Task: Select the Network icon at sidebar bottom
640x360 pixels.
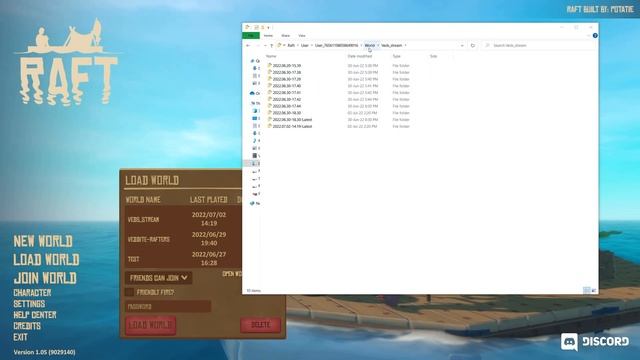Action: (x=252, y=203)
